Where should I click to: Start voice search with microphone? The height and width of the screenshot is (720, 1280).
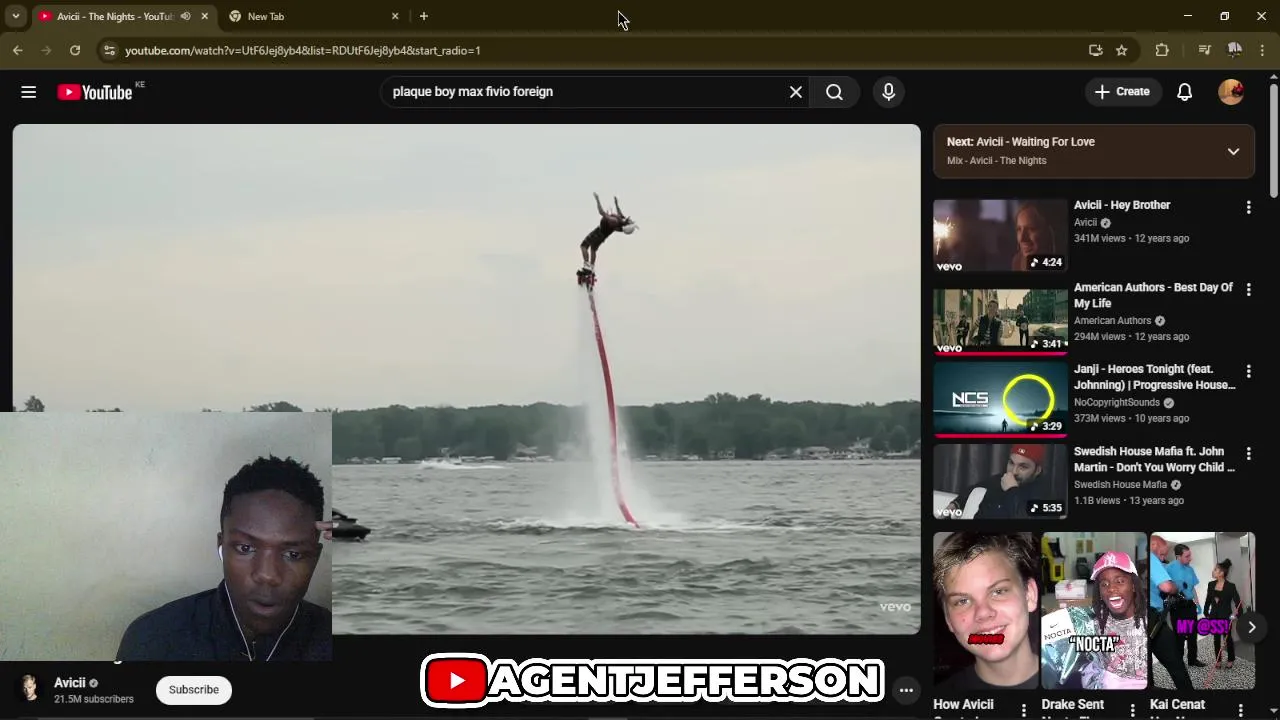[x=889, y=92]
